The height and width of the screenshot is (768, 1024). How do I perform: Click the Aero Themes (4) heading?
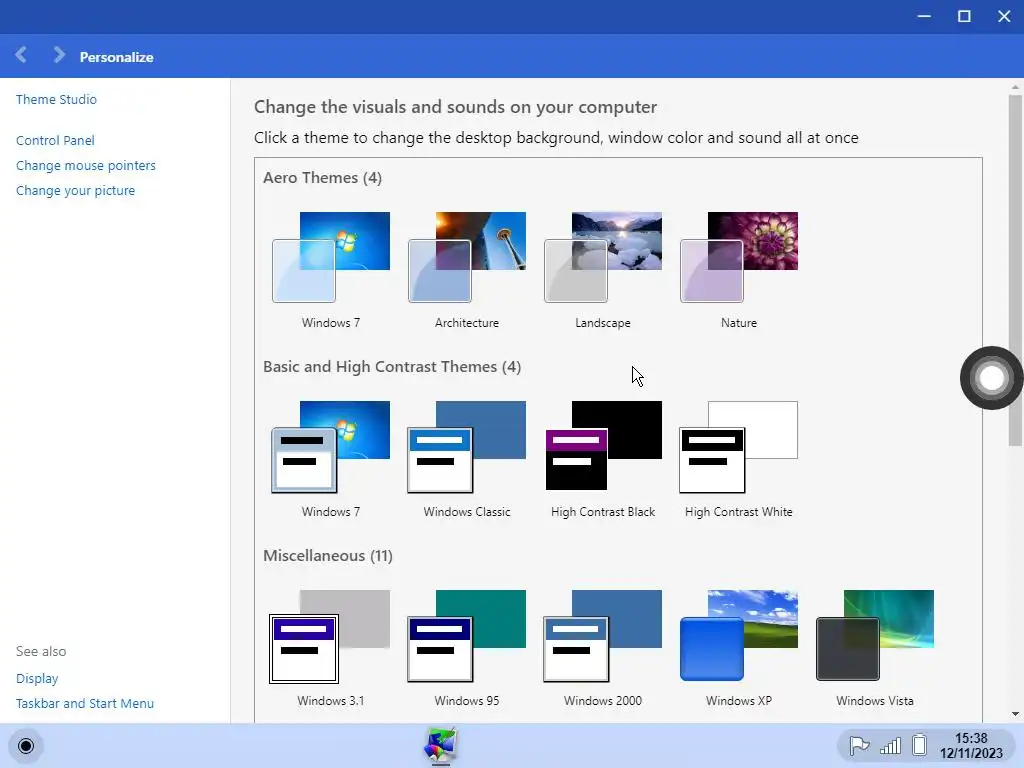[323, 178]
